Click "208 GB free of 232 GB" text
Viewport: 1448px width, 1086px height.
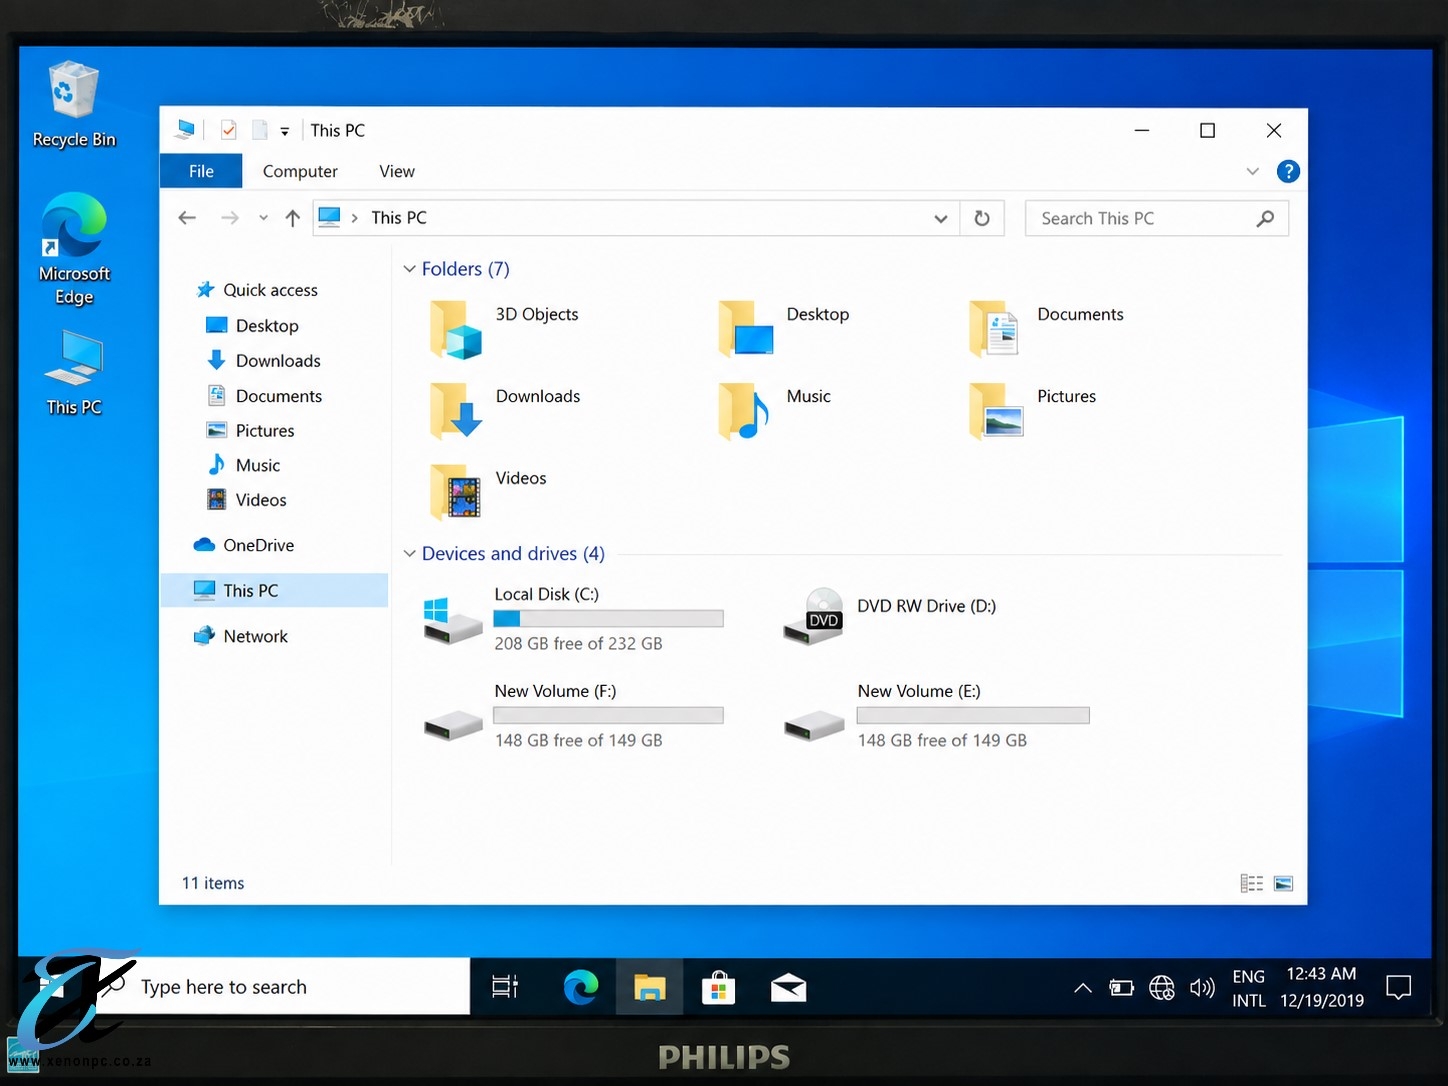coord(578,644)
